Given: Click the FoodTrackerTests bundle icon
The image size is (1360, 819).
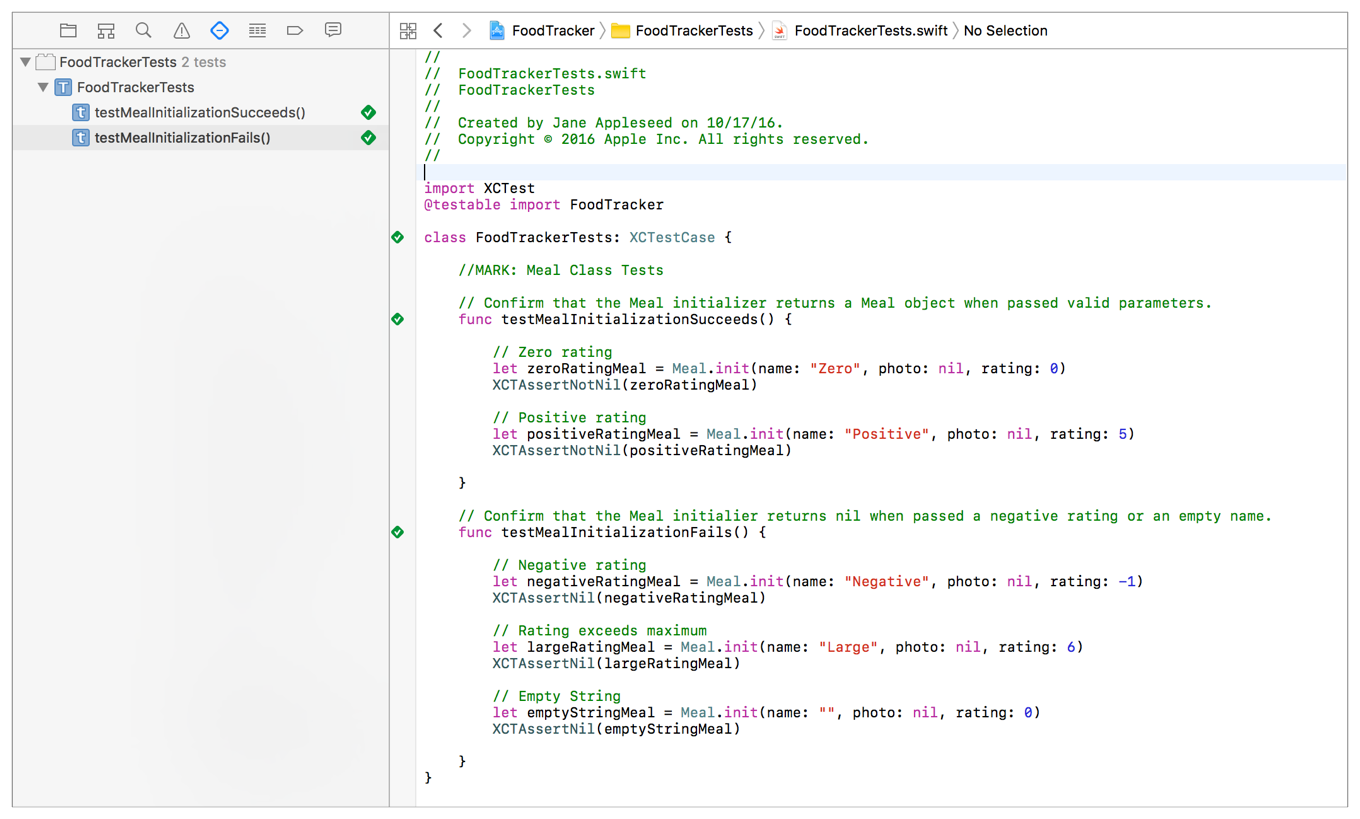Looking at the screenshot, I should (45, 62).
